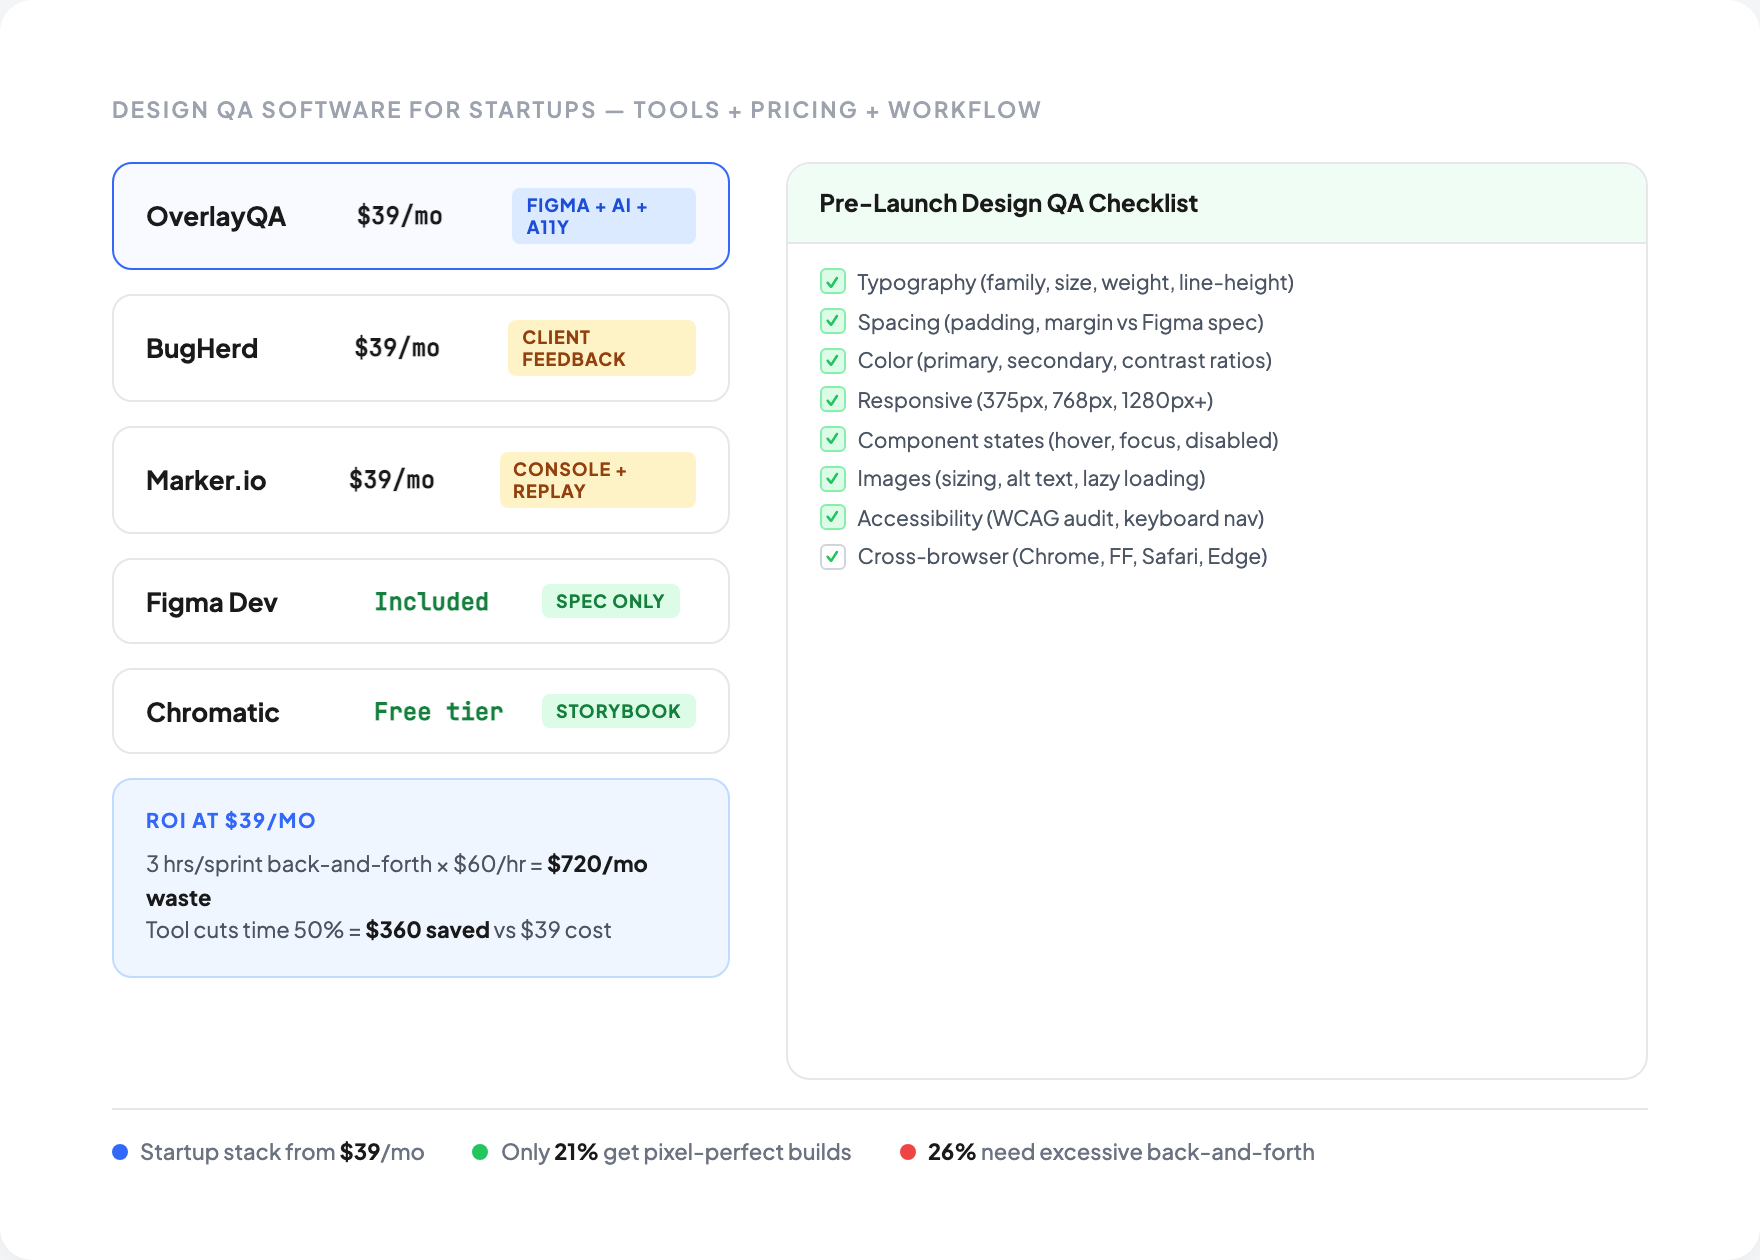The width and height of the screenshot is (1760, 1260).
Task: Click the CONSOLE + REPLAY badge
Action: (598, 480)
